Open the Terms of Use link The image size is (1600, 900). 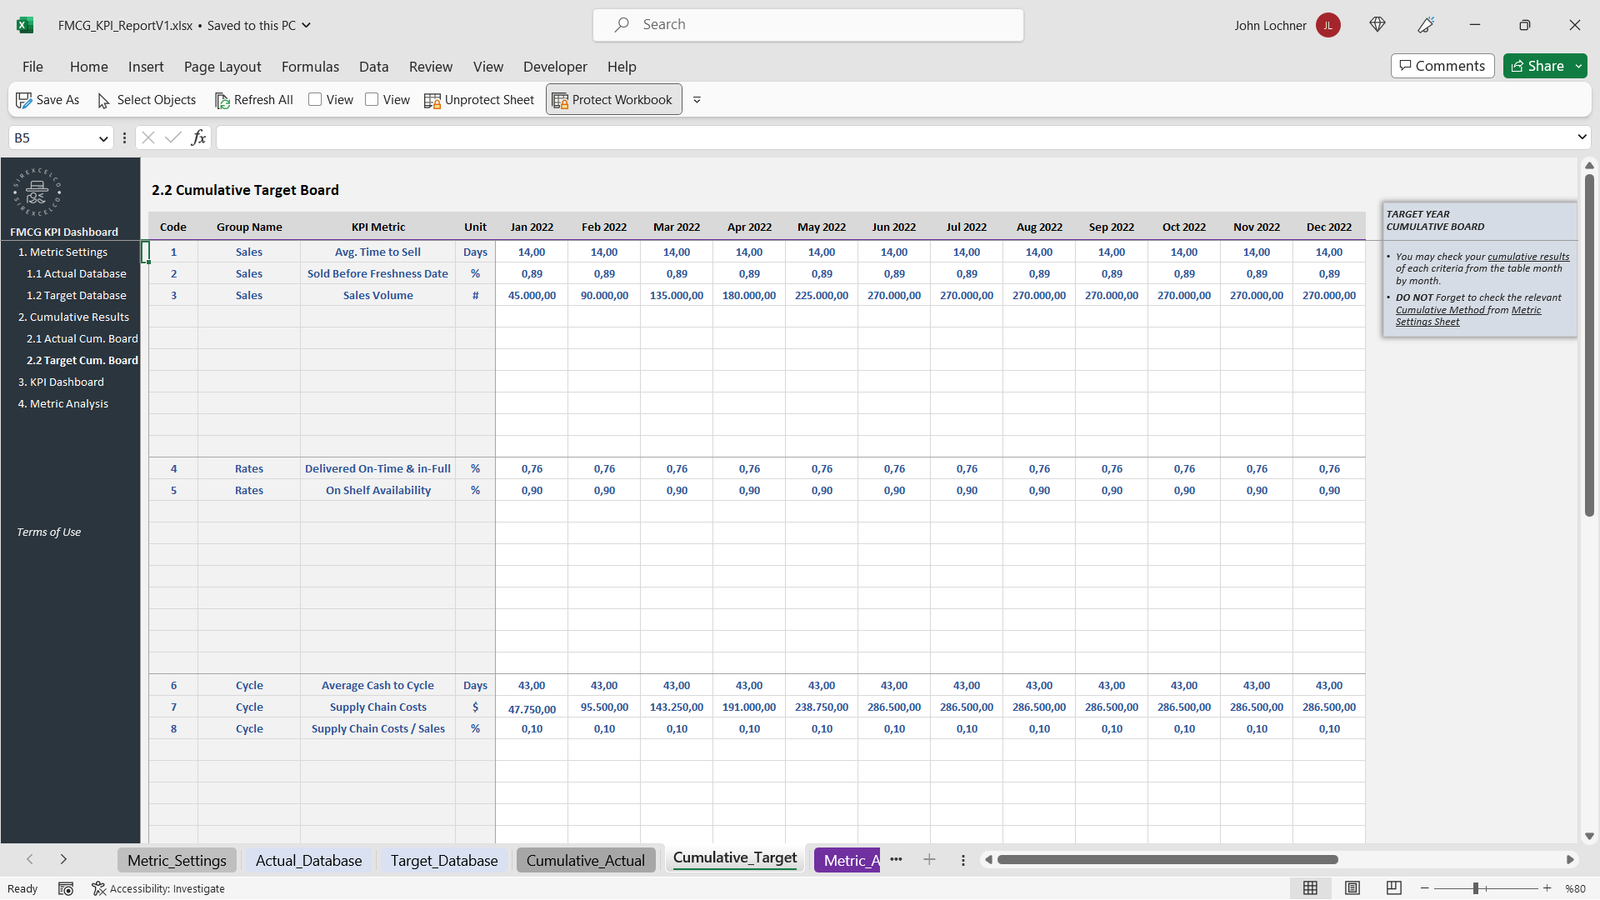tap(49, 532)
